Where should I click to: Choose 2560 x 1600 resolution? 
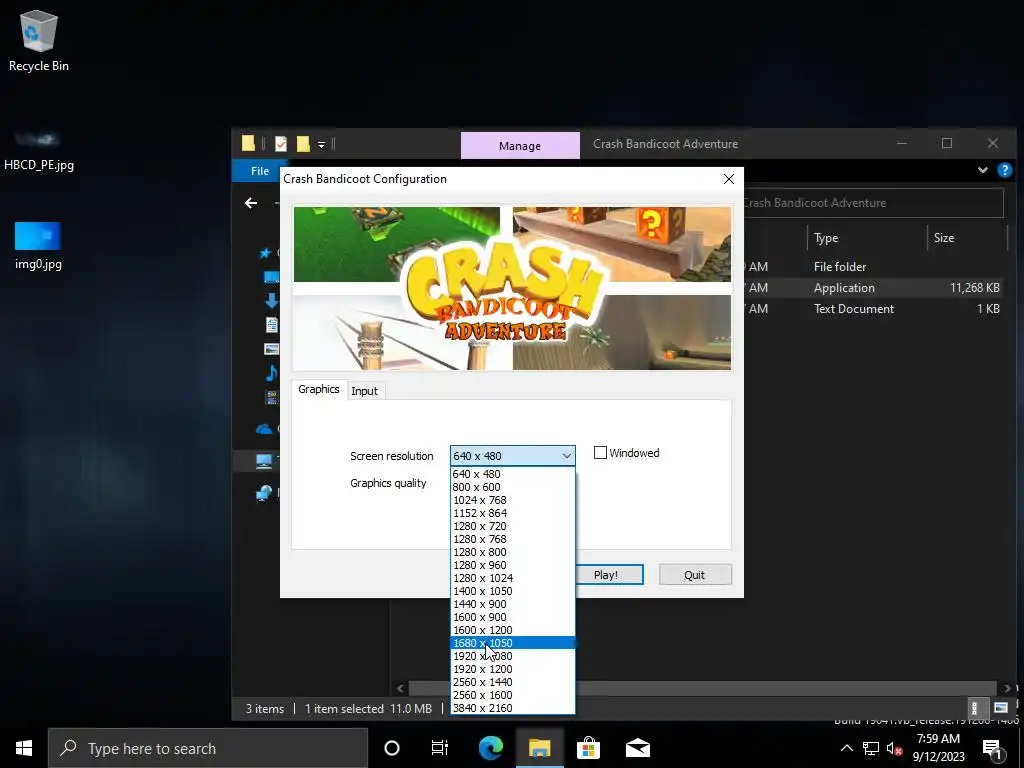point(513,696)
